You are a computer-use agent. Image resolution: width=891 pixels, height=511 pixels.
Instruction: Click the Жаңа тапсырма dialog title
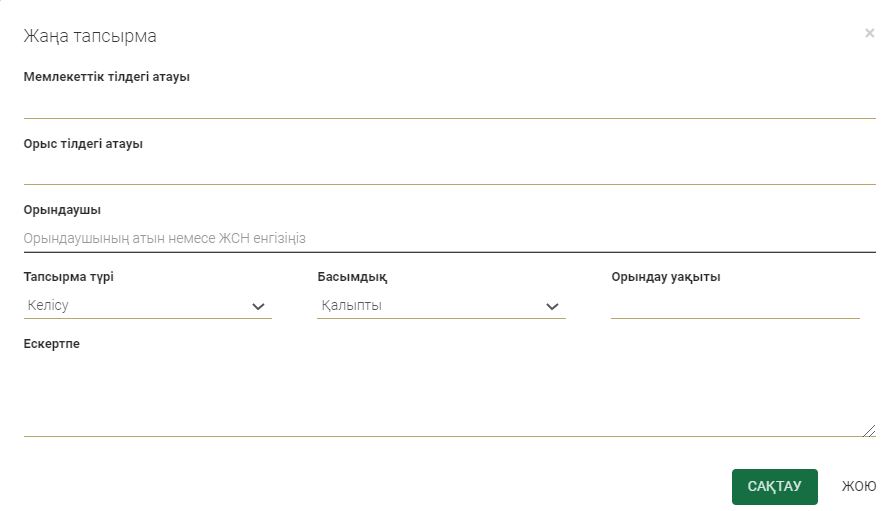click(90, 37)
